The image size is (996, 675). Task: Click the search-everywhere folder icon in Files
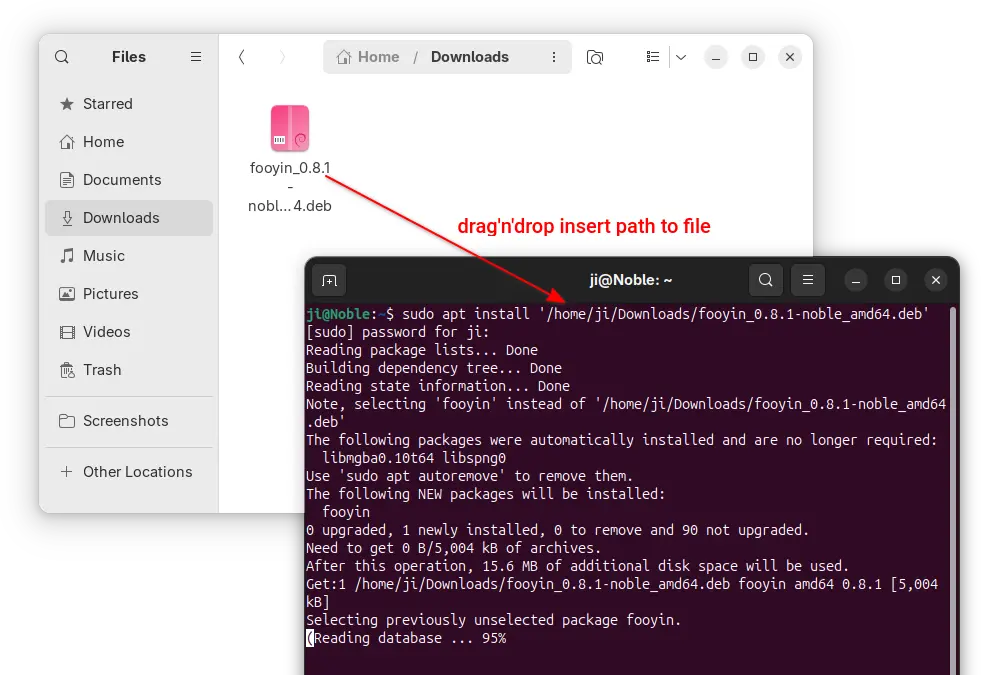(595, 58)
